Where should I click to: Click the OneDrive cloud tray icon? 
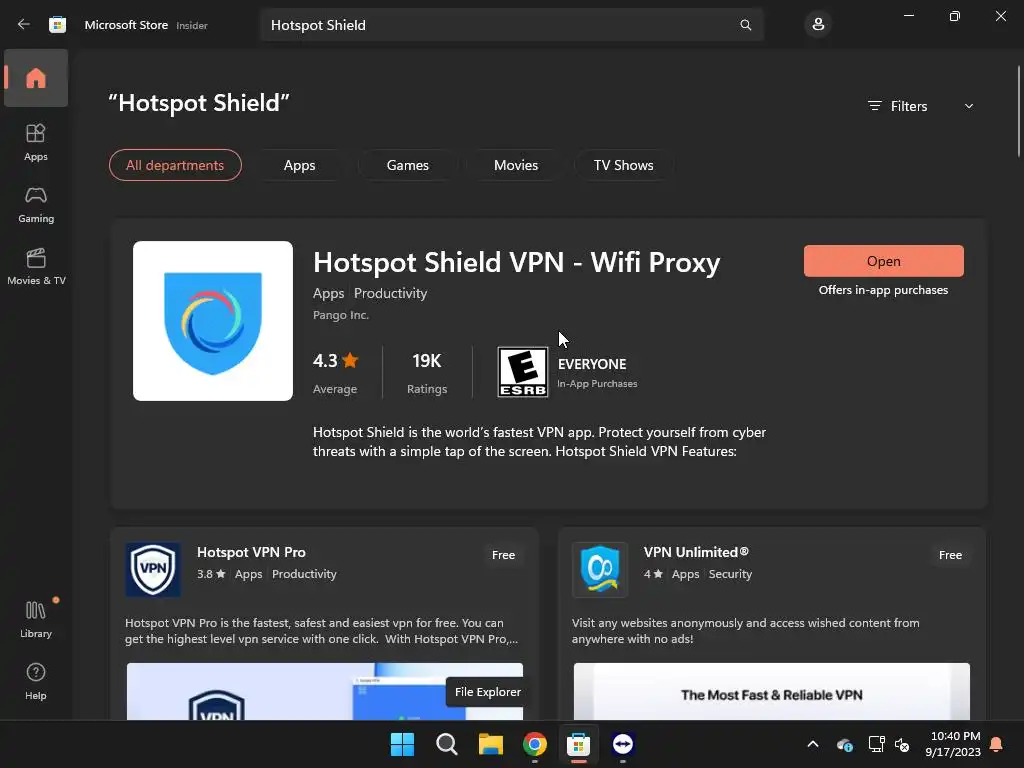pyautogui.click(x=844, y=744)
